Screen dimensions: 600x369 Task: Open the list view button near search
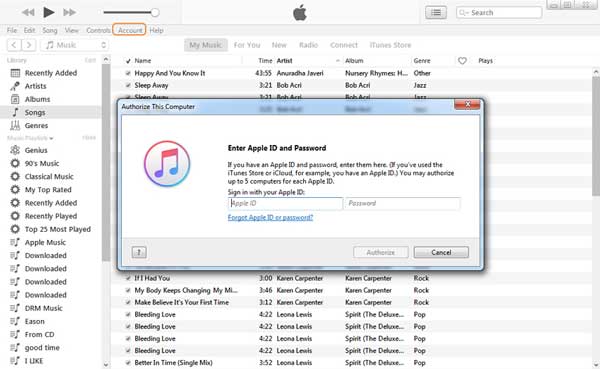(435, 13)
